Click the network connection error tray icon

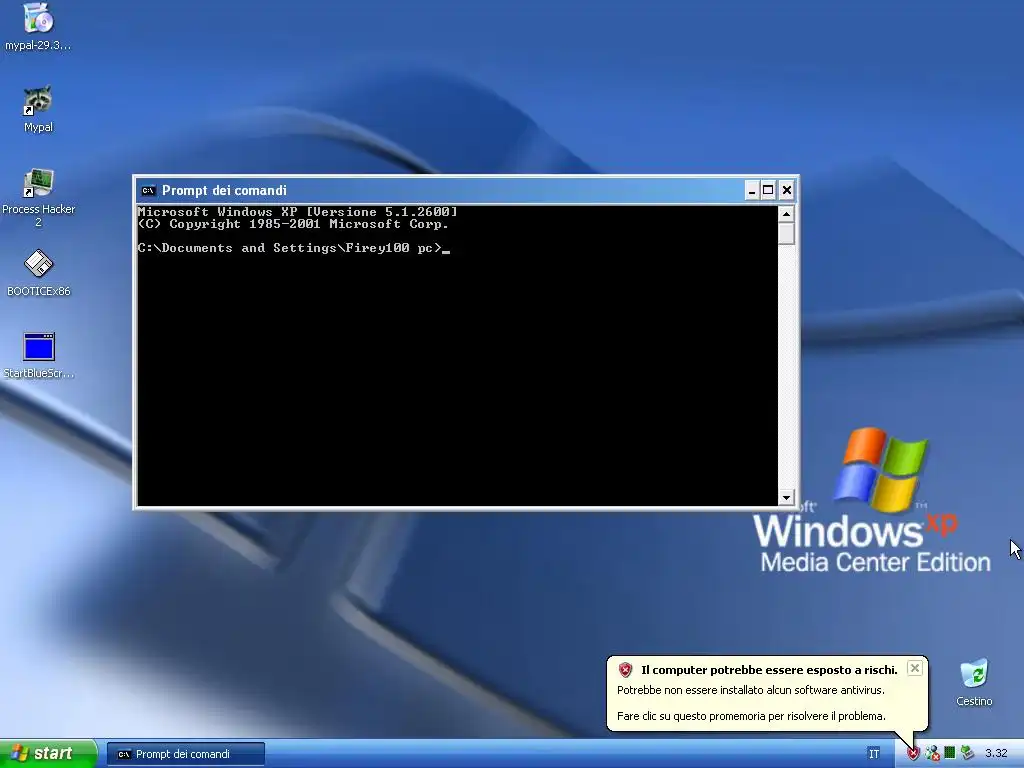click(x=932, y=754)
